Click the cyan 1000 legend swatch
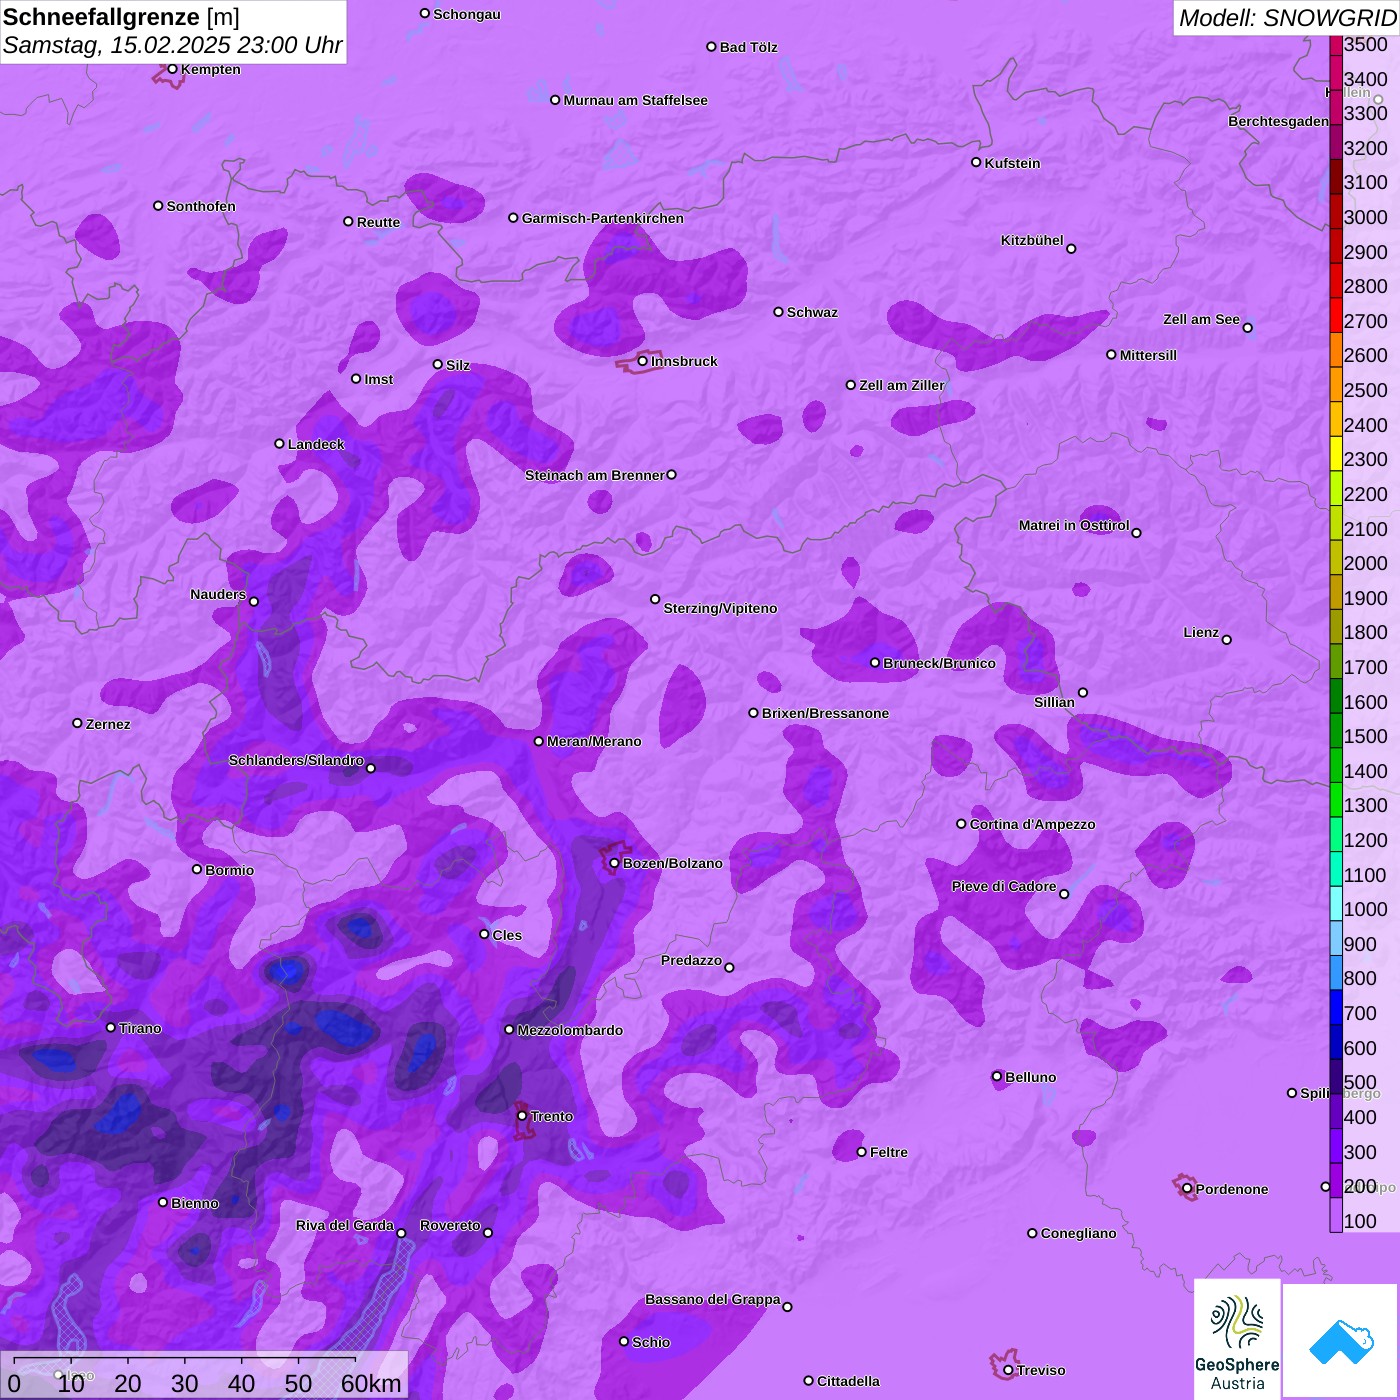This screenshot has width=1400, height=1400. (1336, 903)
